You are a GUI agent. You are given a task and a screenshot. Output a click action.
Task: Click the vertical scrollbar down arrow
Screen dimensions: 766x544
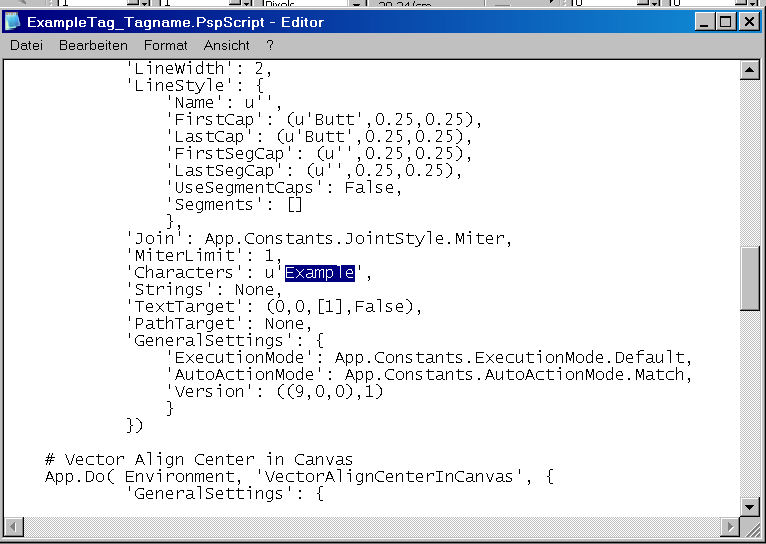click(x=749, y=506)
